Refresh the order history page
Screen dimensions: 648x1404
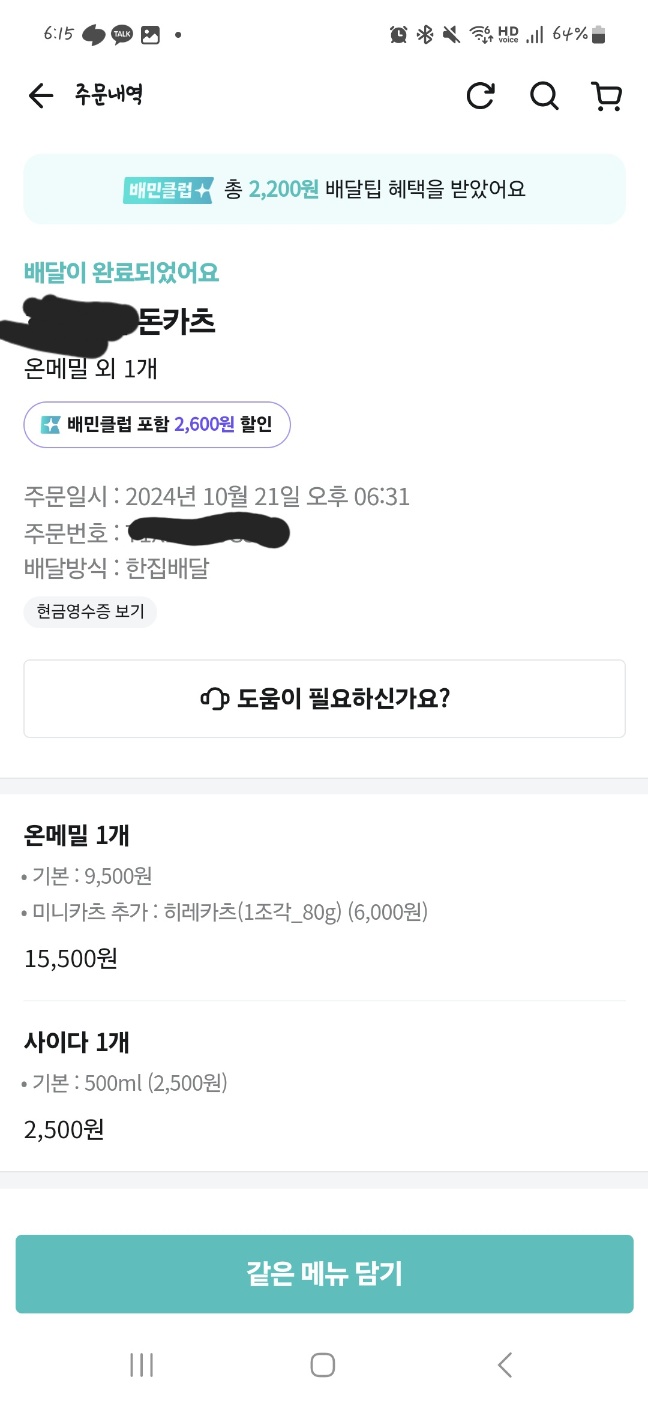pos(481,96)
